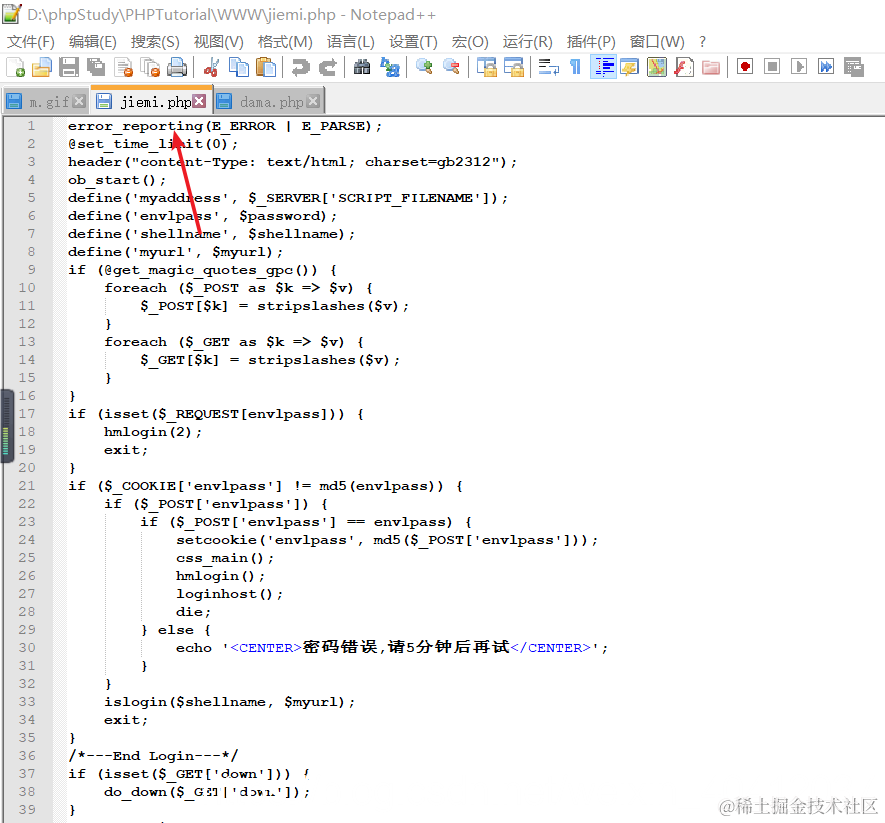
Task: Open user-defined language icon
Action: (x=629, y=67)
